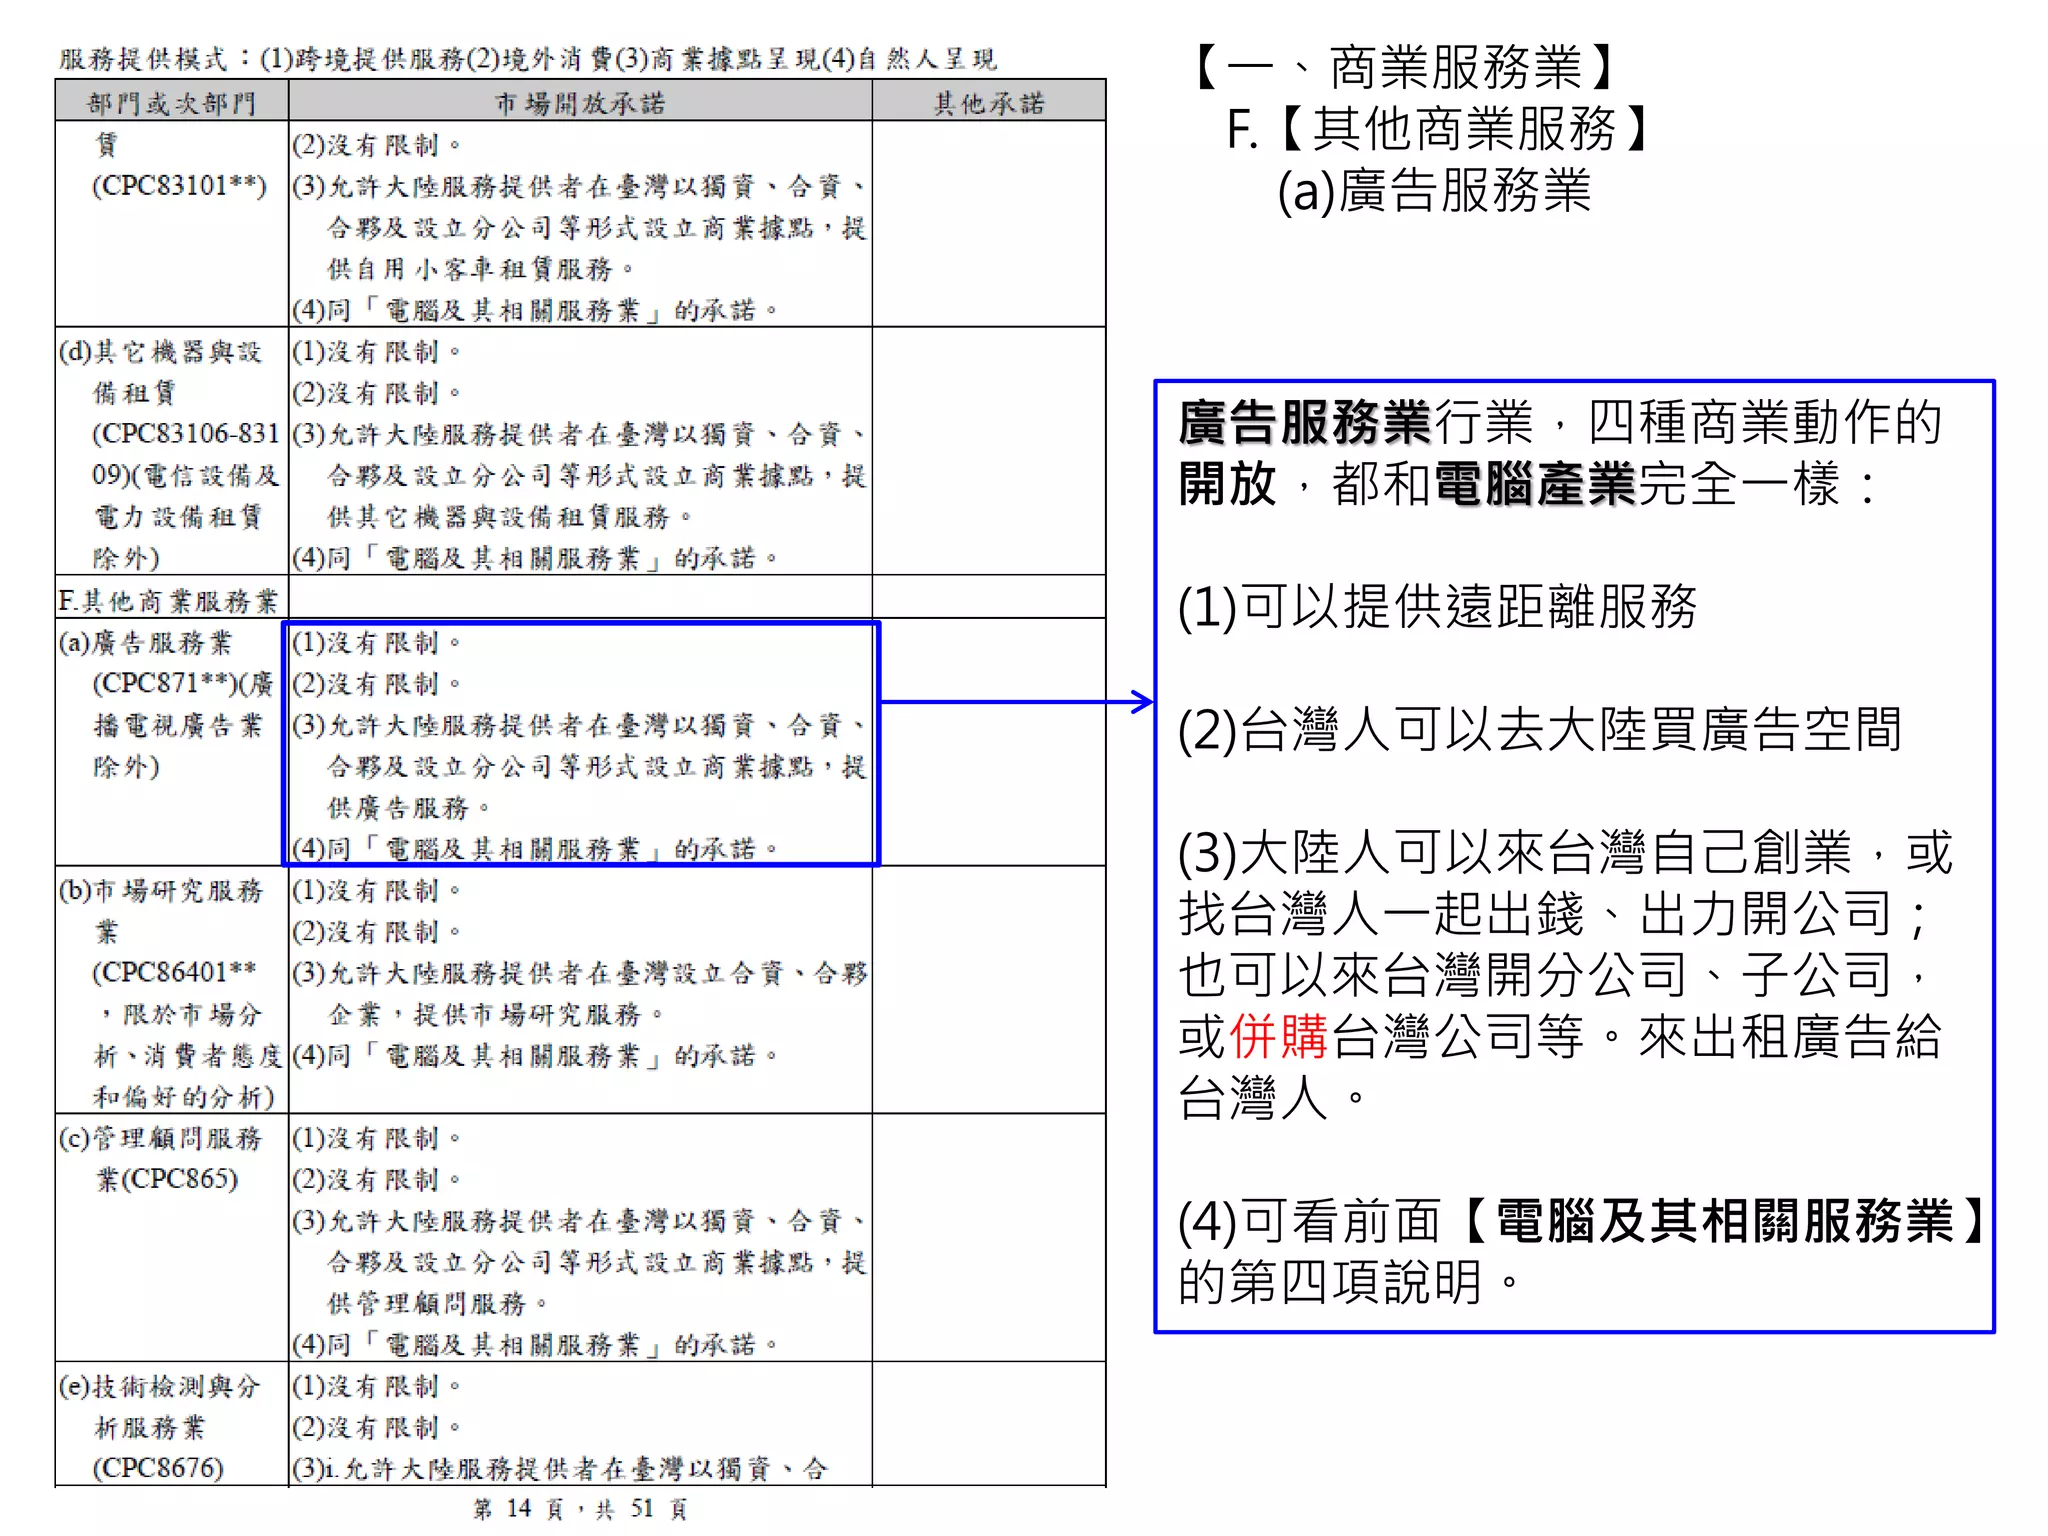The height and width of the screenshot is (1536, 2048).
Task: Click the cell (b)市場研究服務
Action: (161, 890)
